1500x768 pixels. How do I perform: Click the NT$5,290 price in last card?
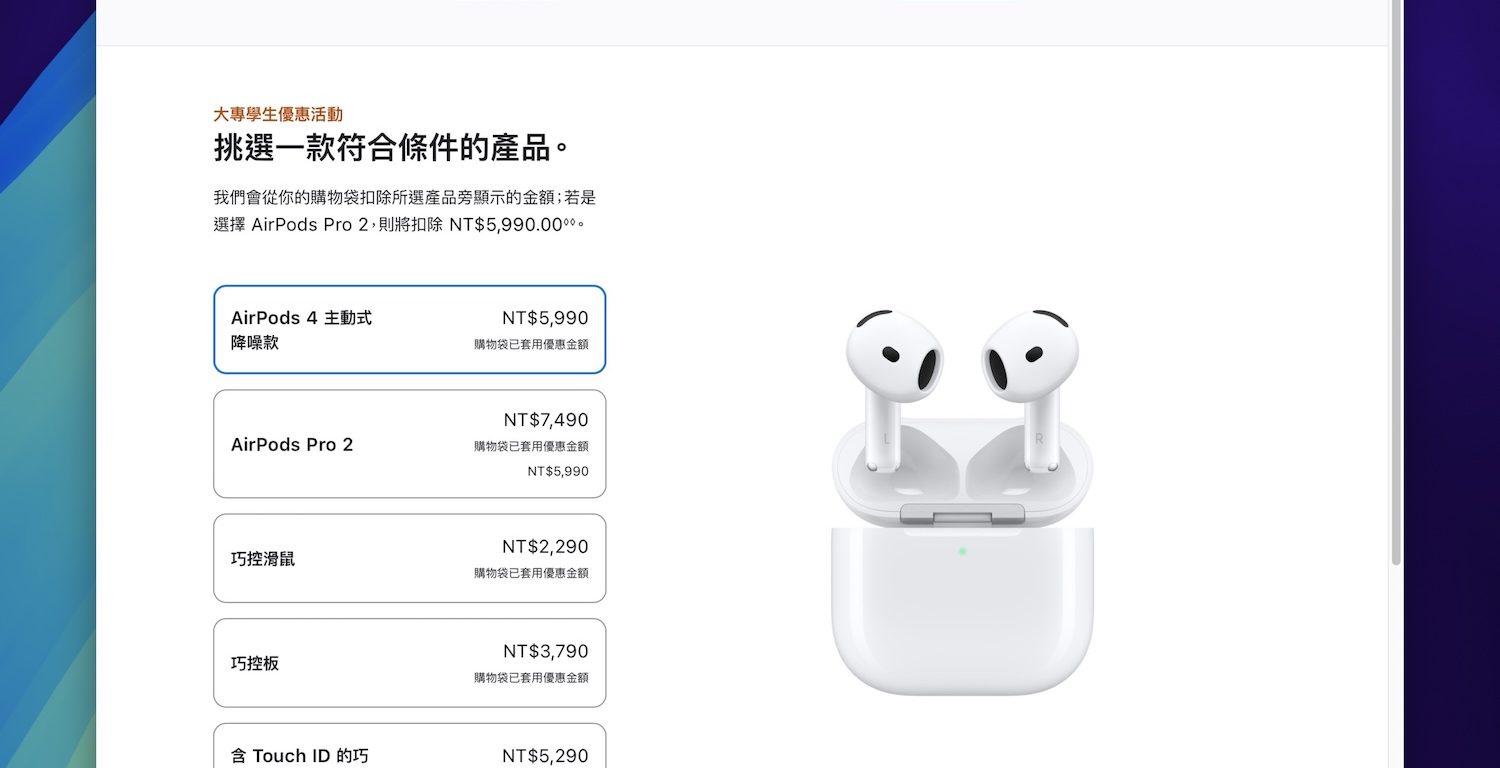point(546,756)
